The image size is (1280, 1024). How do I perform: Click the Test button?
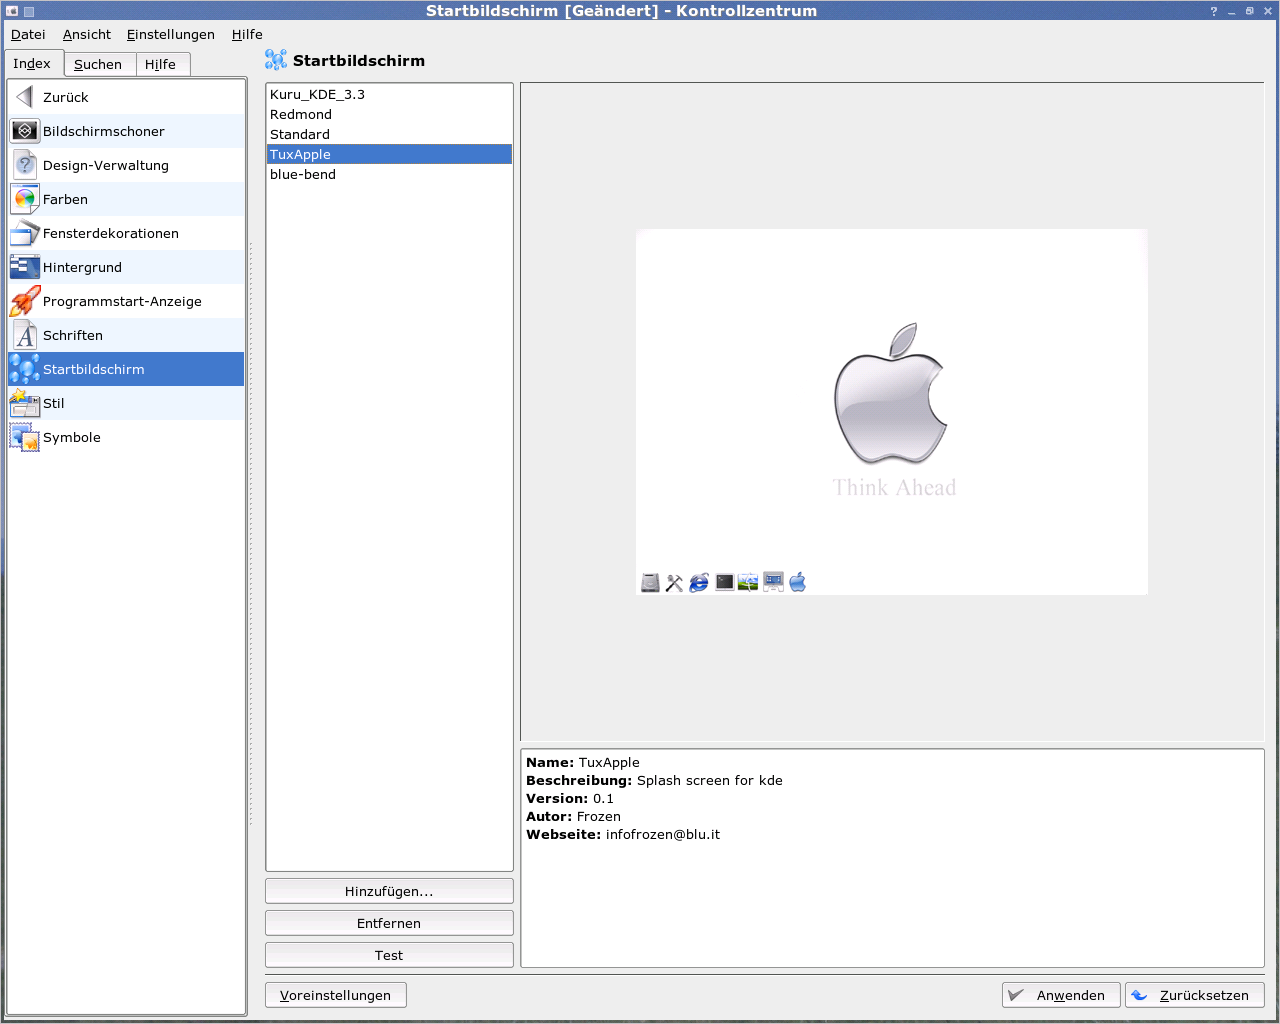[x=389, y=955]
